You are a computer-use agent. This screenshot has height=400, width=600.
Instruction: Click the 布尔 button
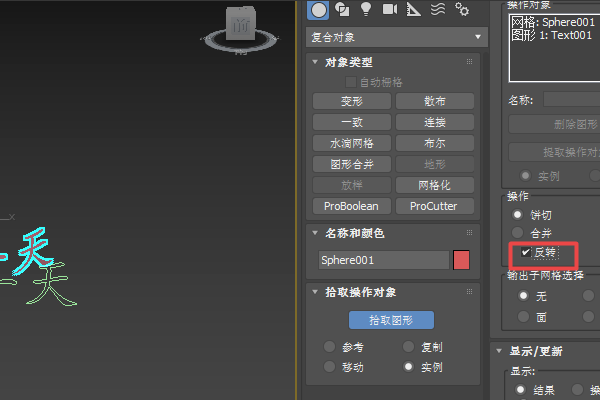pos(435,144)
